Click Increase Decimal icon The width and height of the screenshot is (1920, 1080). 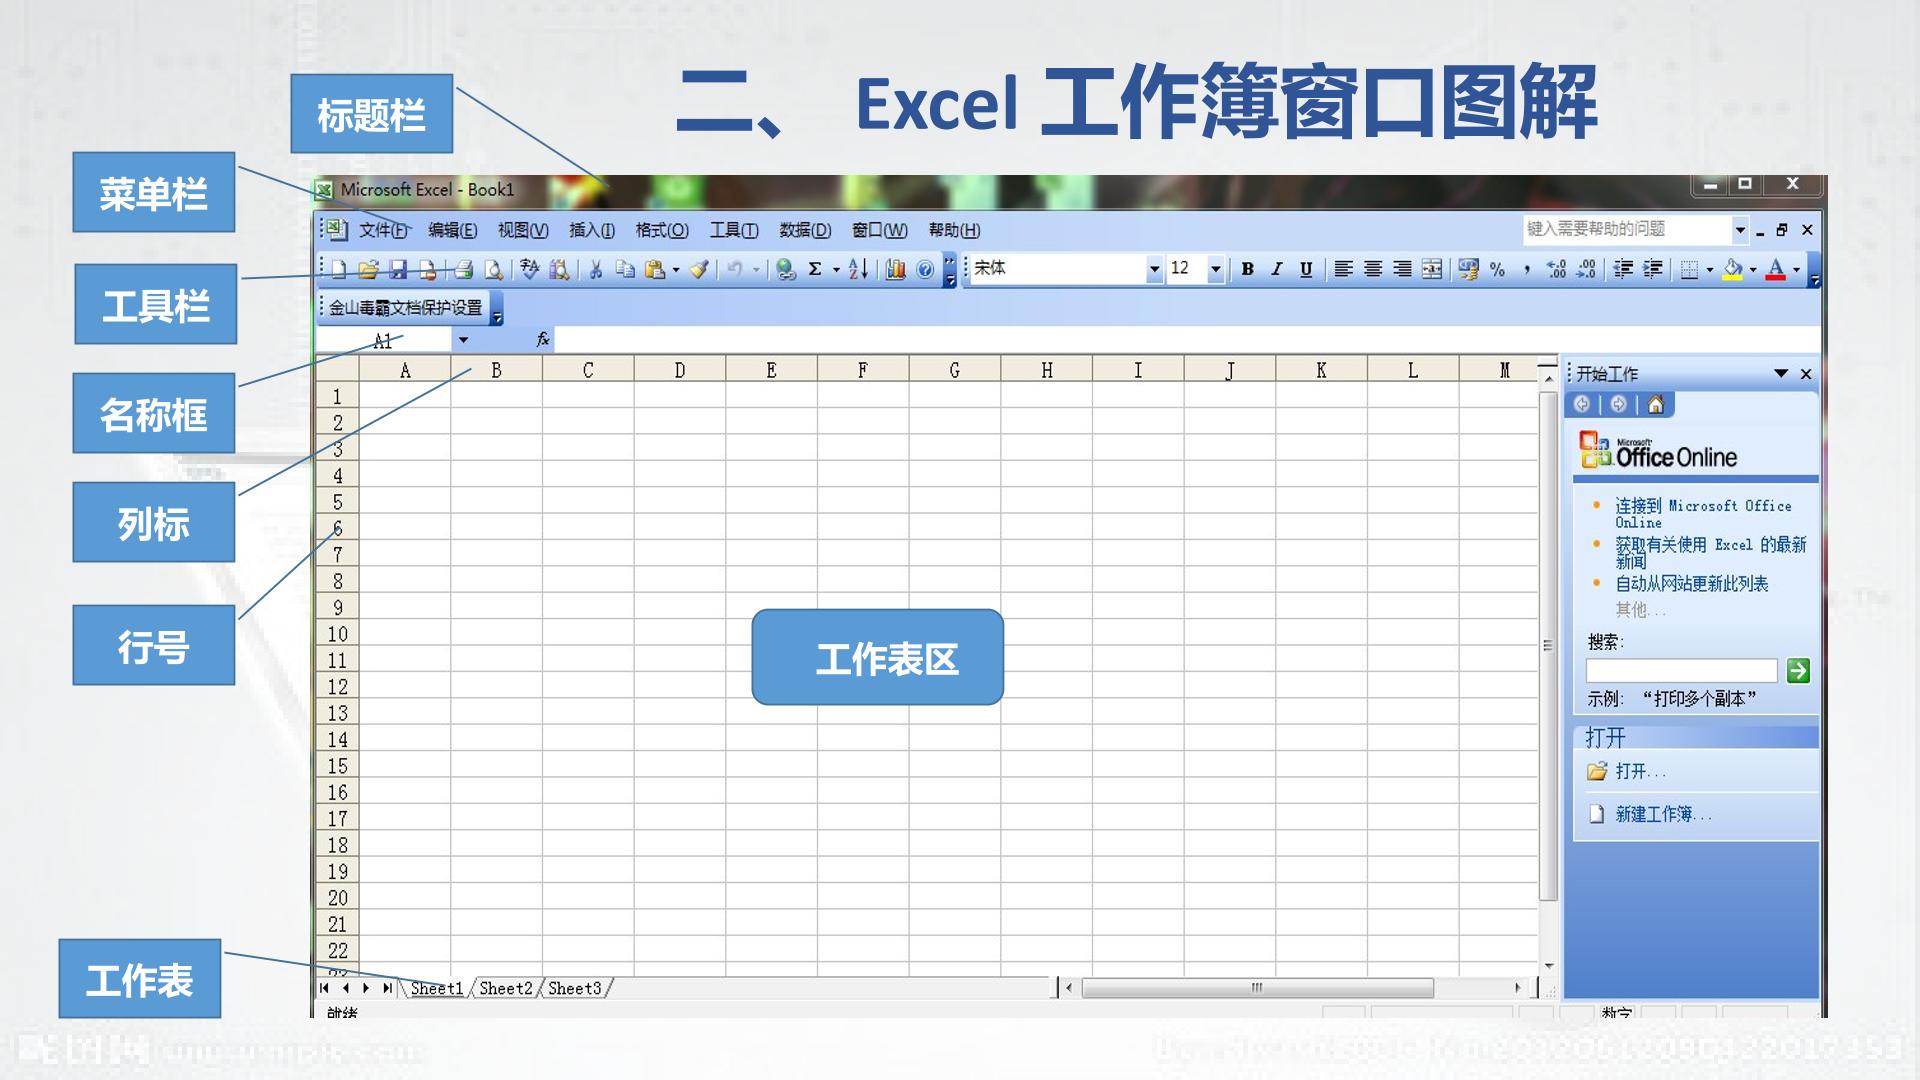tap(1556, 269)
